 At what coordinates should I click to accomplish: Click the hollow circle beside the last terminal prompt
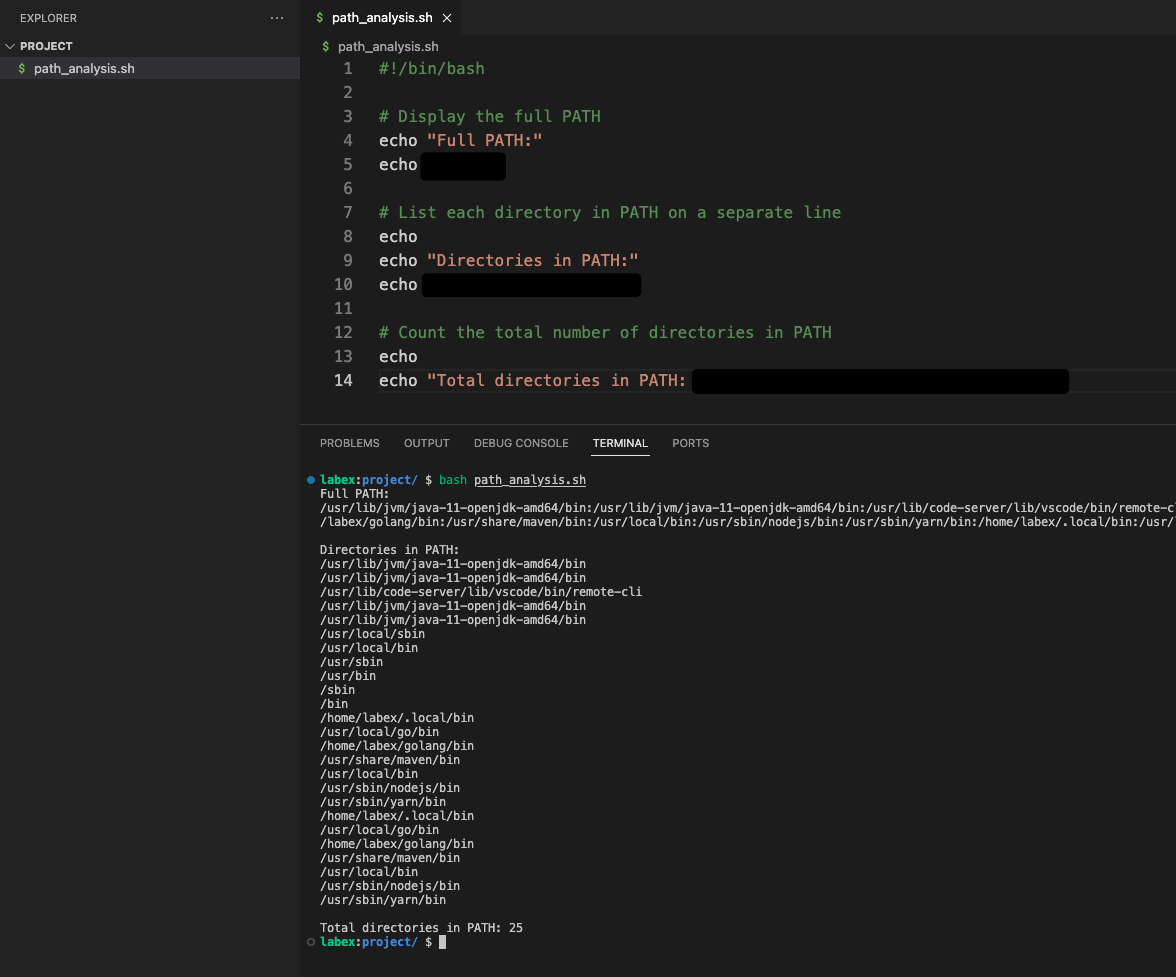[311, 942]
